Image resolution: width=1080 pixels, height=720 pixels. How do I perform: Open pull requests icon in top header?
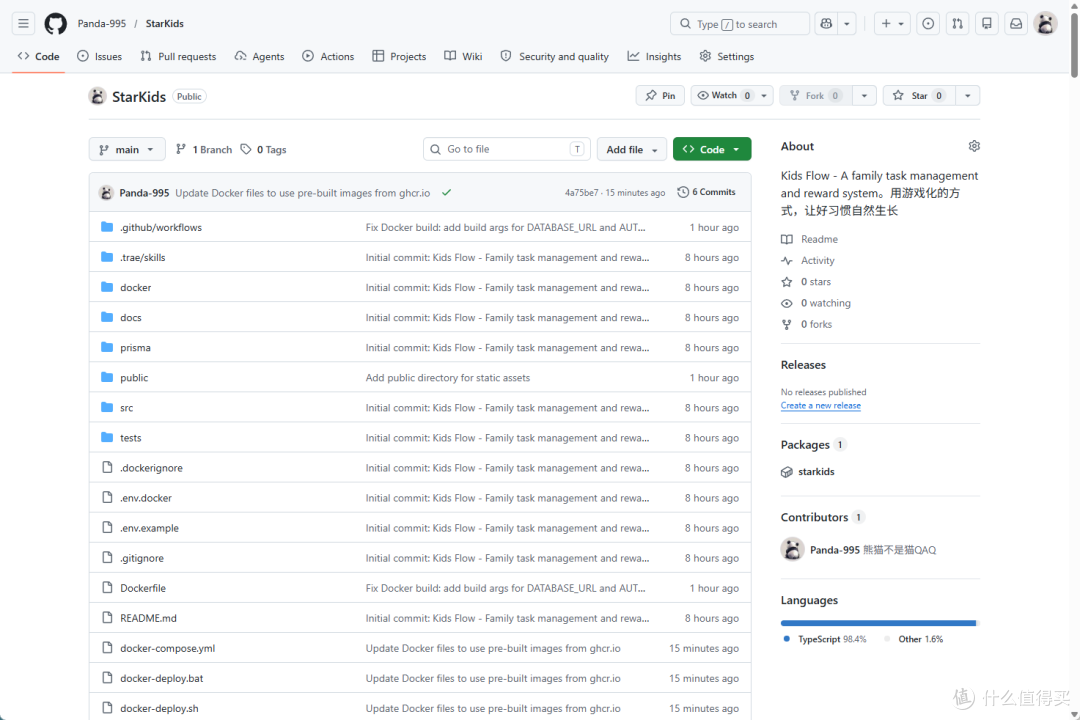point(957,23)
